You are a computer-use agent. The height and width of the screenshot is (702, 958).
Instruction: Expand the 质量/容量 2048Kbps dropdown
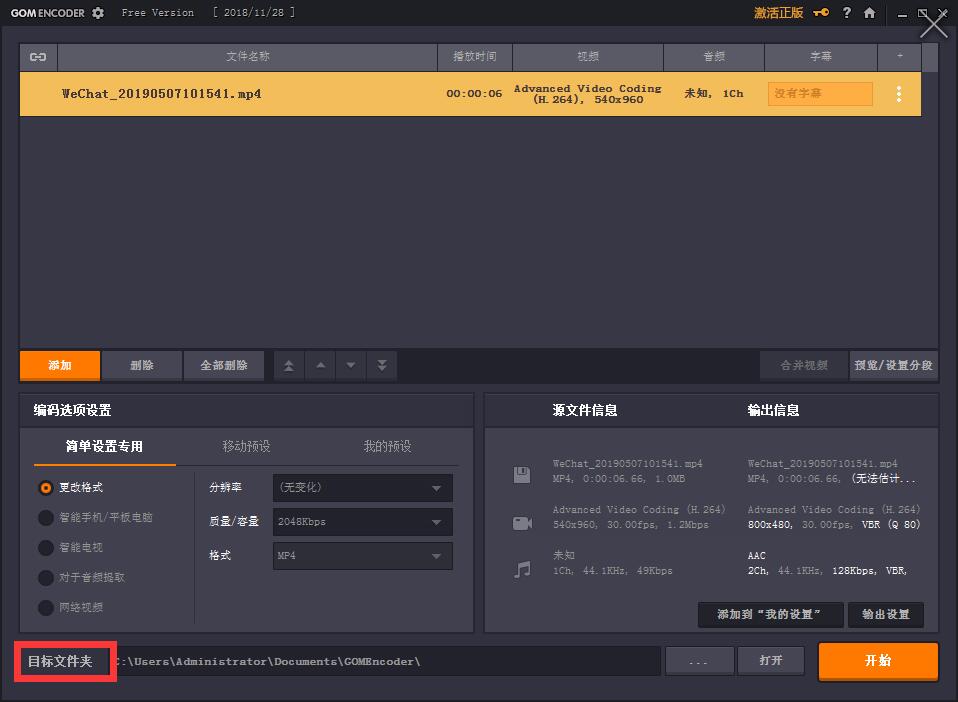click(x=362, y=522)
